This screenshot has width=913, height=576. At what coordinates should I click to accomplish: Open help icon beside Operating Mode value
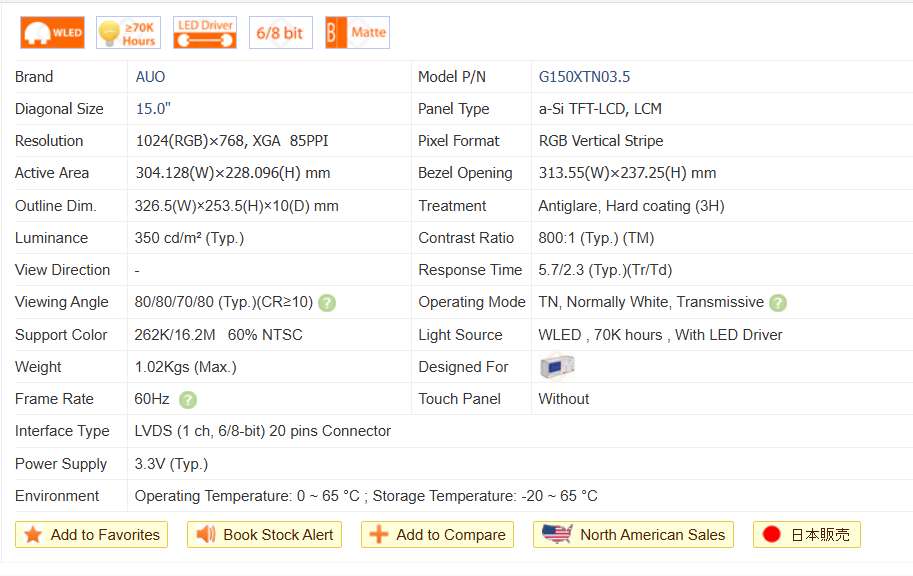pyautogui.click(x=778, y=303)
